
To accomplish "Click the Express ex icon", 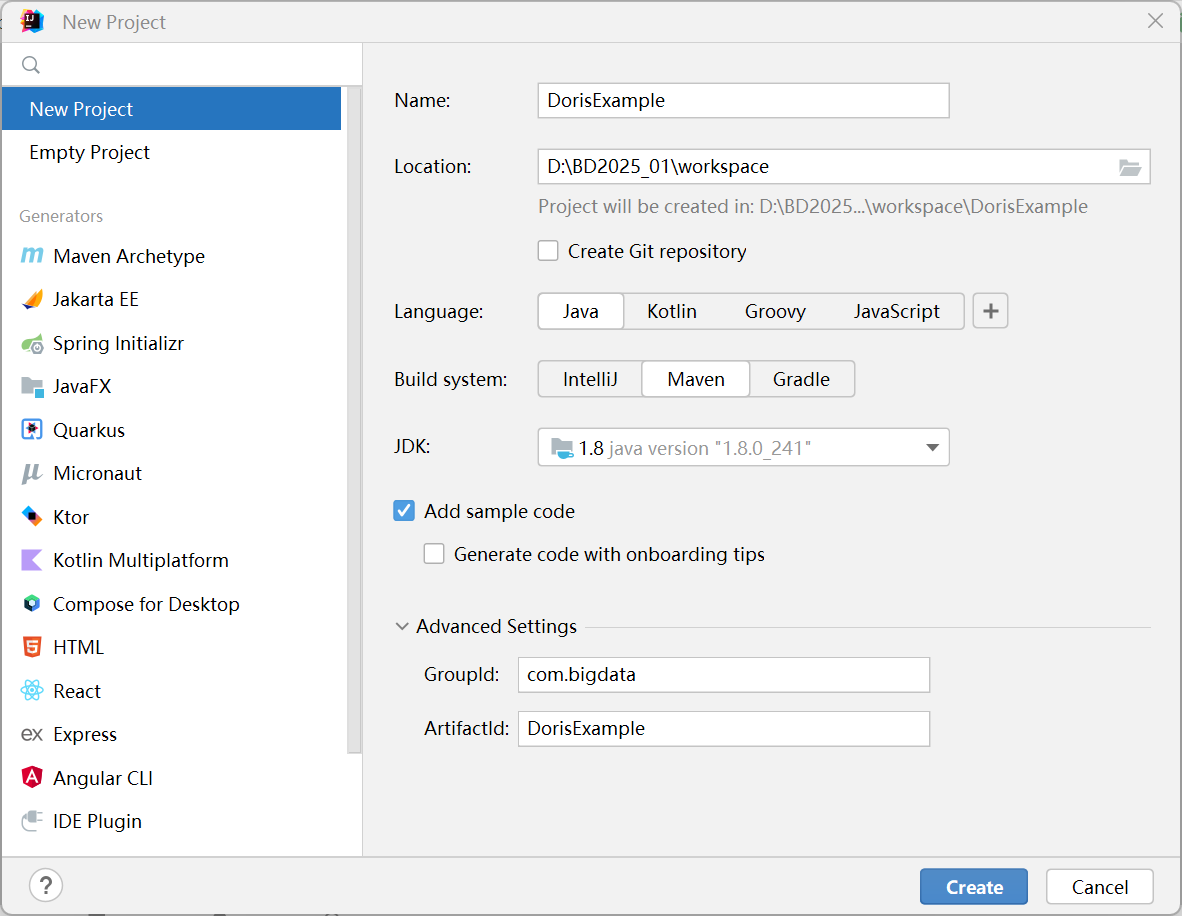I will click(32, 734).
